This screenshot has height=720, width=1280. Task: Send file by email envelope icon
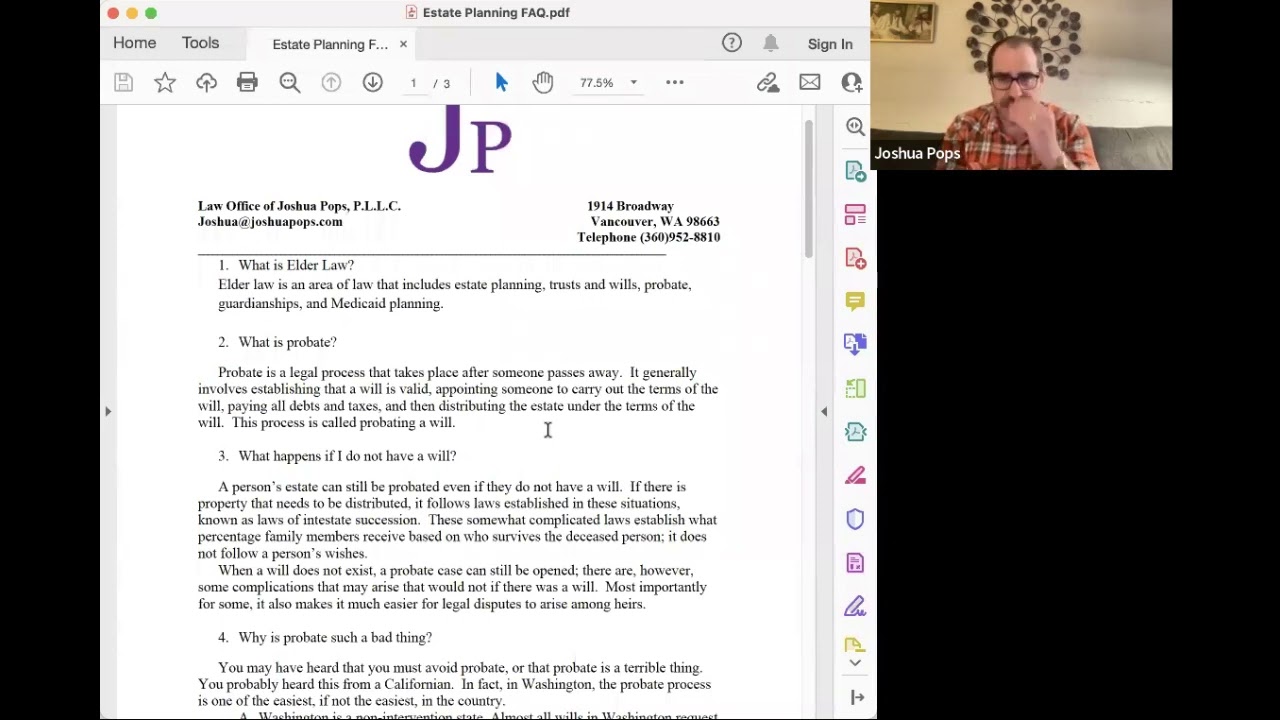tap(810, 83)
